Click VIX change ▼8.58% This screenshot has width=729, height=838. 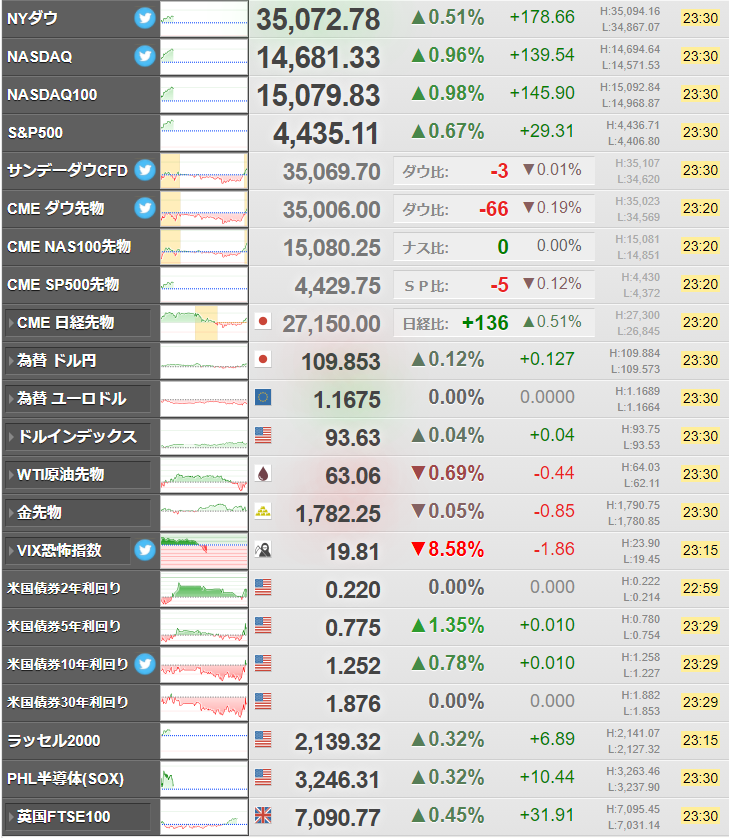tap(448, 549)
